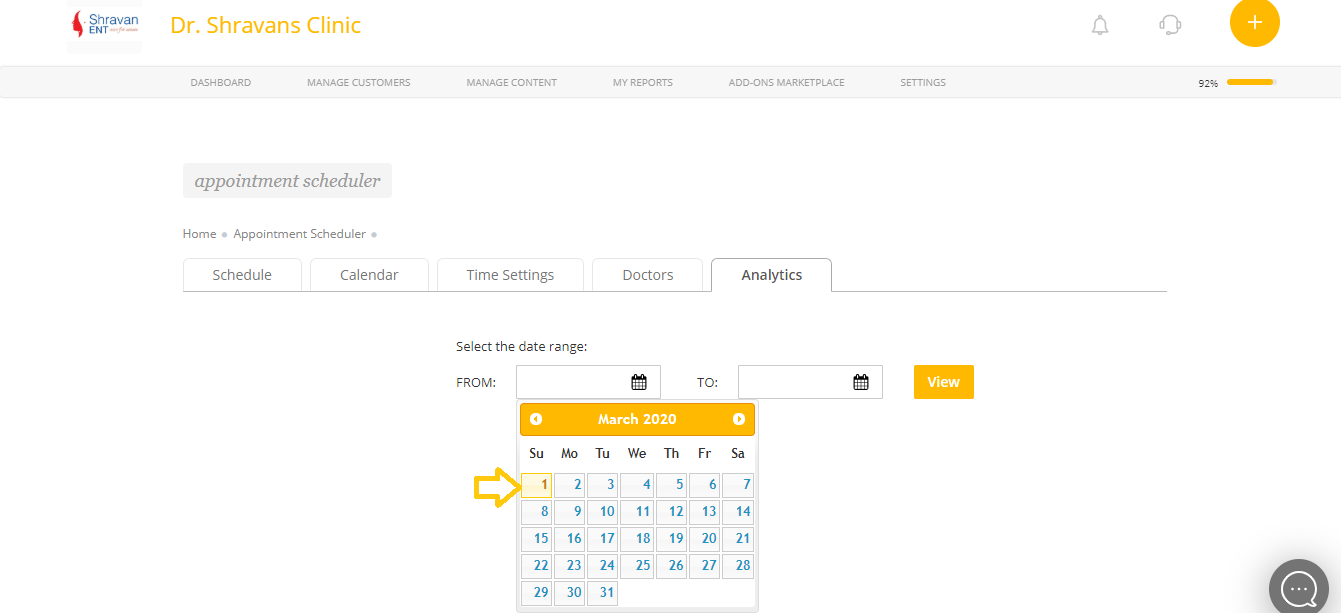Click the Home breadcrumb link
Image resolution: width=1341 pixels, height=613 pixels.
pyautogui.click(x=199, y=234)
